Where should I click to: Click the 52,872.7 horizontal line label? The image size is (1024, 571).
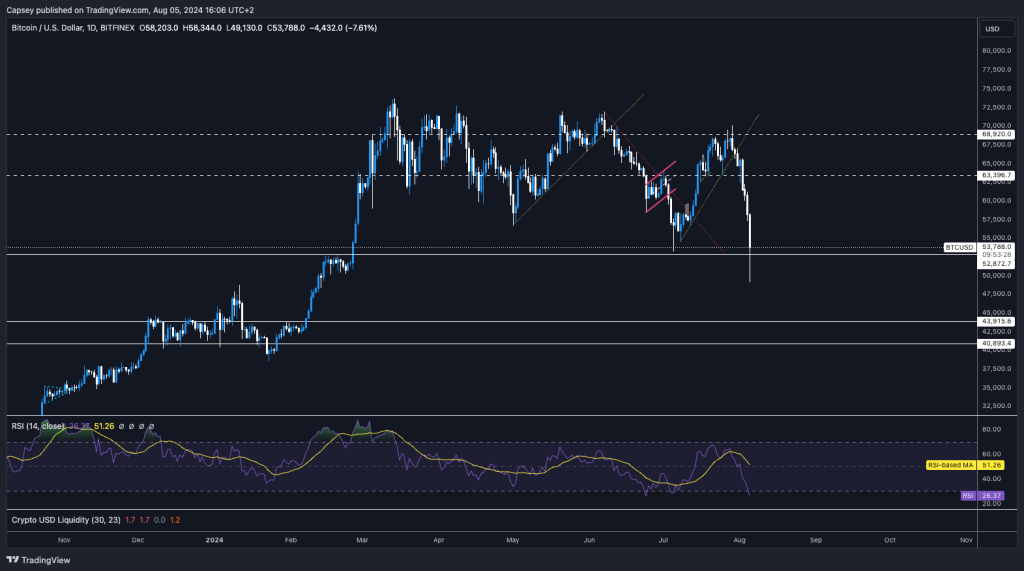pos(997,264)
